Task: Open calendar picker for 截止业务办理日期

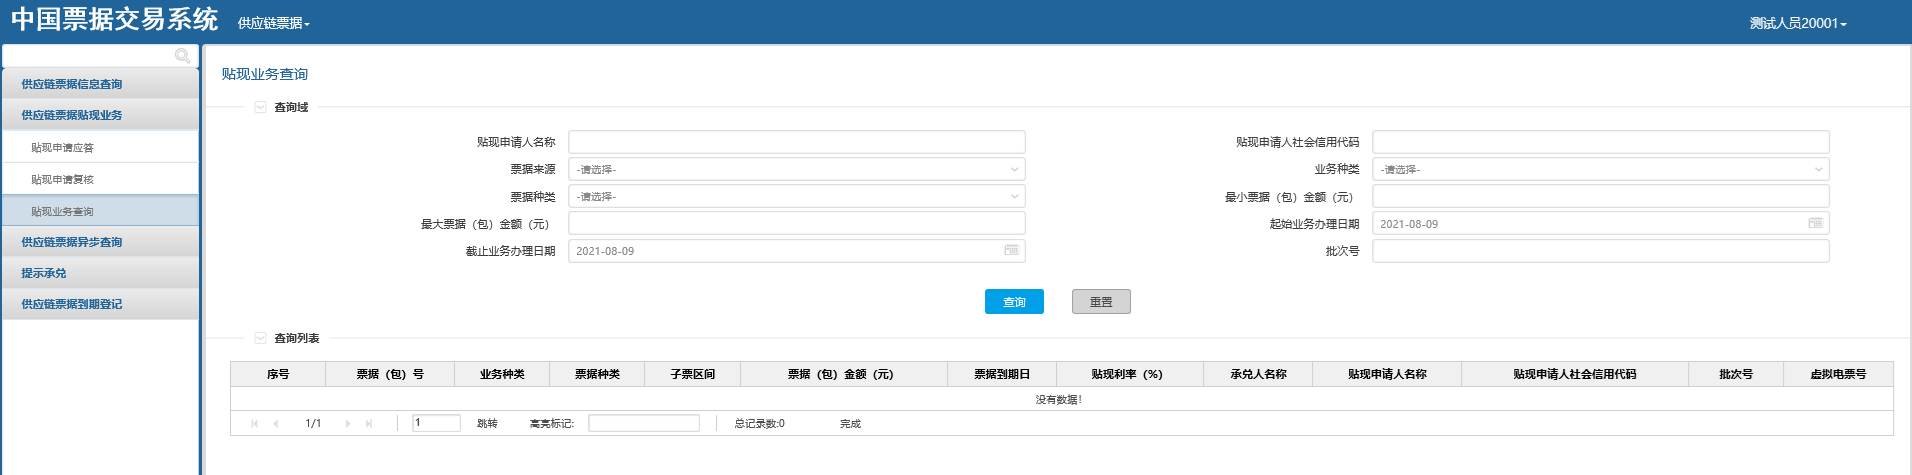Action: 1011,250
